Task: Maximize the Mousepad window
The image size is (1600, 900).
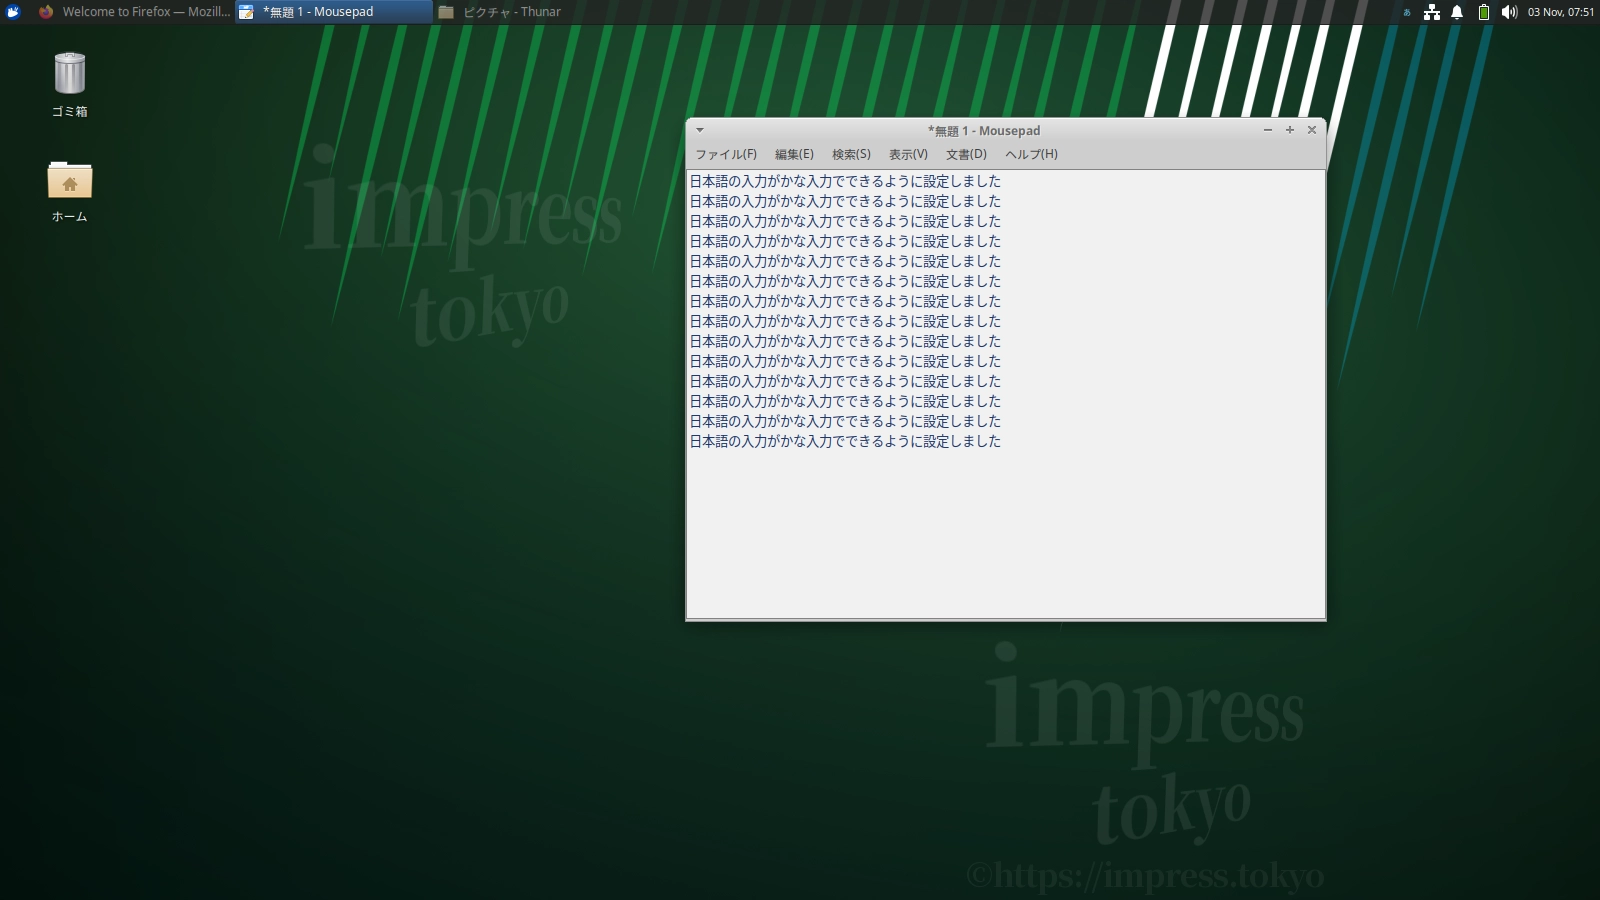Action: tap(1290, 130)
